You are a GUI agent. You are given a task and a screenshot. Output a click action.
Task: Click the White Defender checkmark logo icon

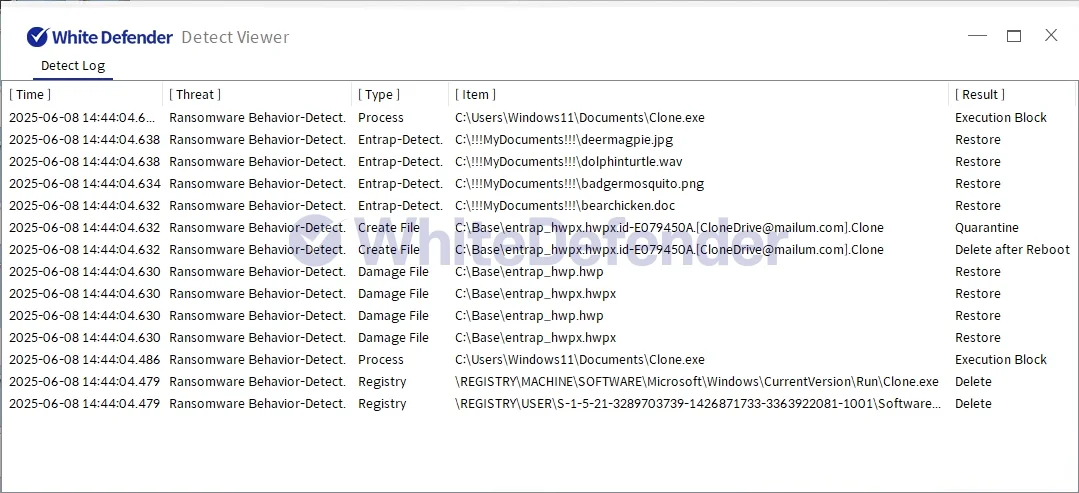[x=37, y=37]
